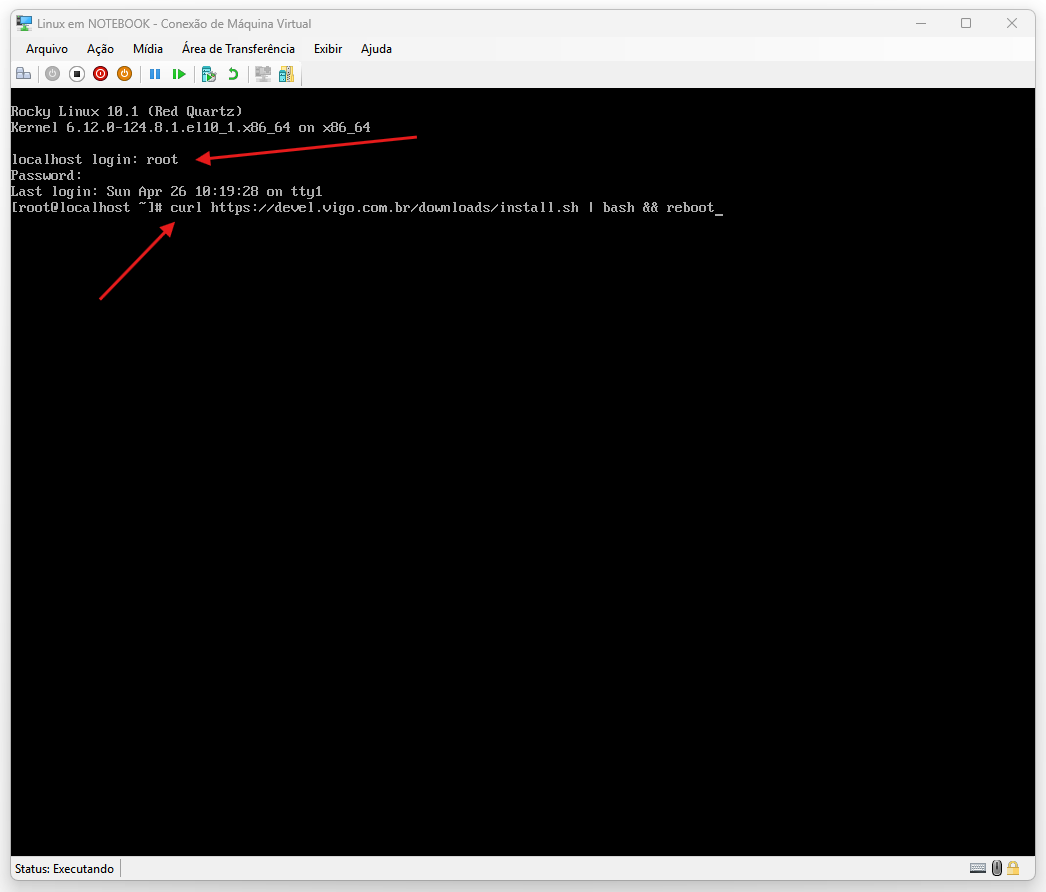The height and width of the screenshot is (892, 1046).
Task: Send Ctrl+Alt+Del using the toolbar icon
Action: click(23, 74)
